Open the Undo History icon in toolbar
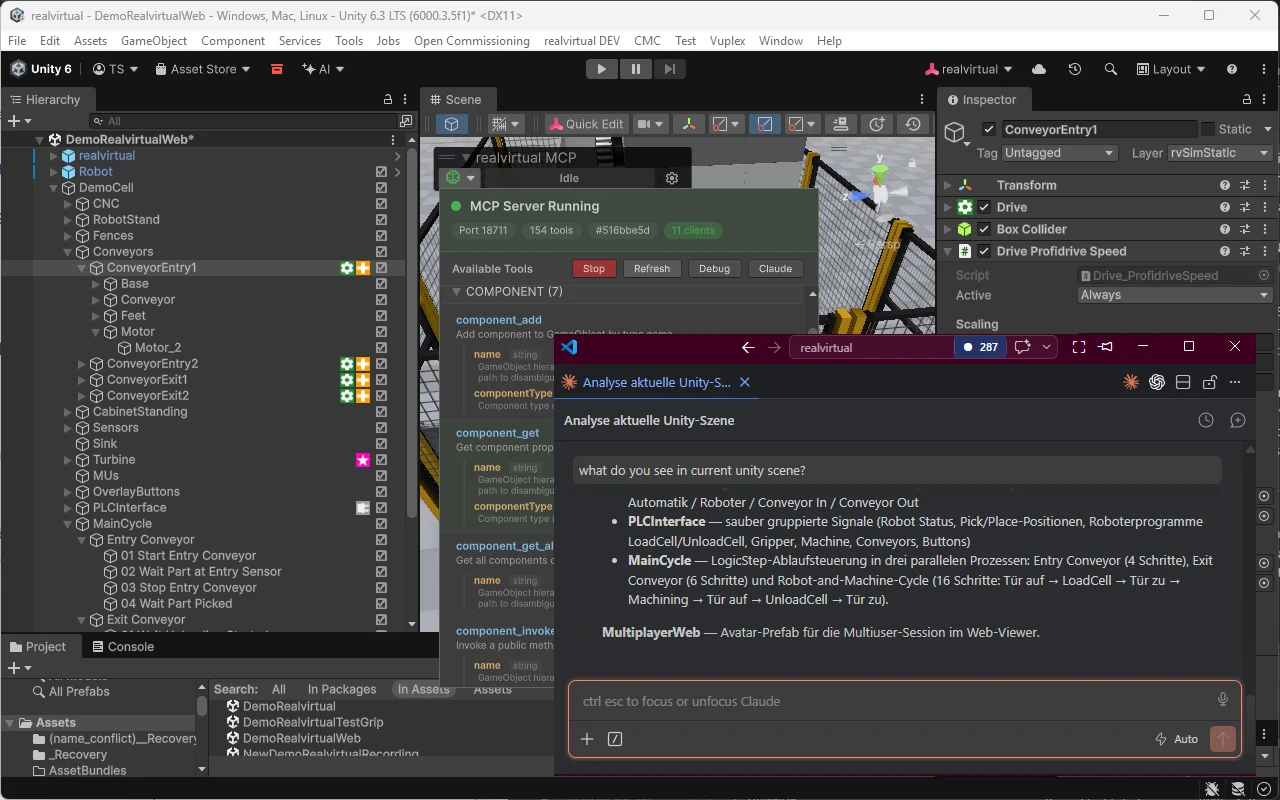Image resolution: width=1280 pixels, height=800 pixels. tap(1074, 69)
